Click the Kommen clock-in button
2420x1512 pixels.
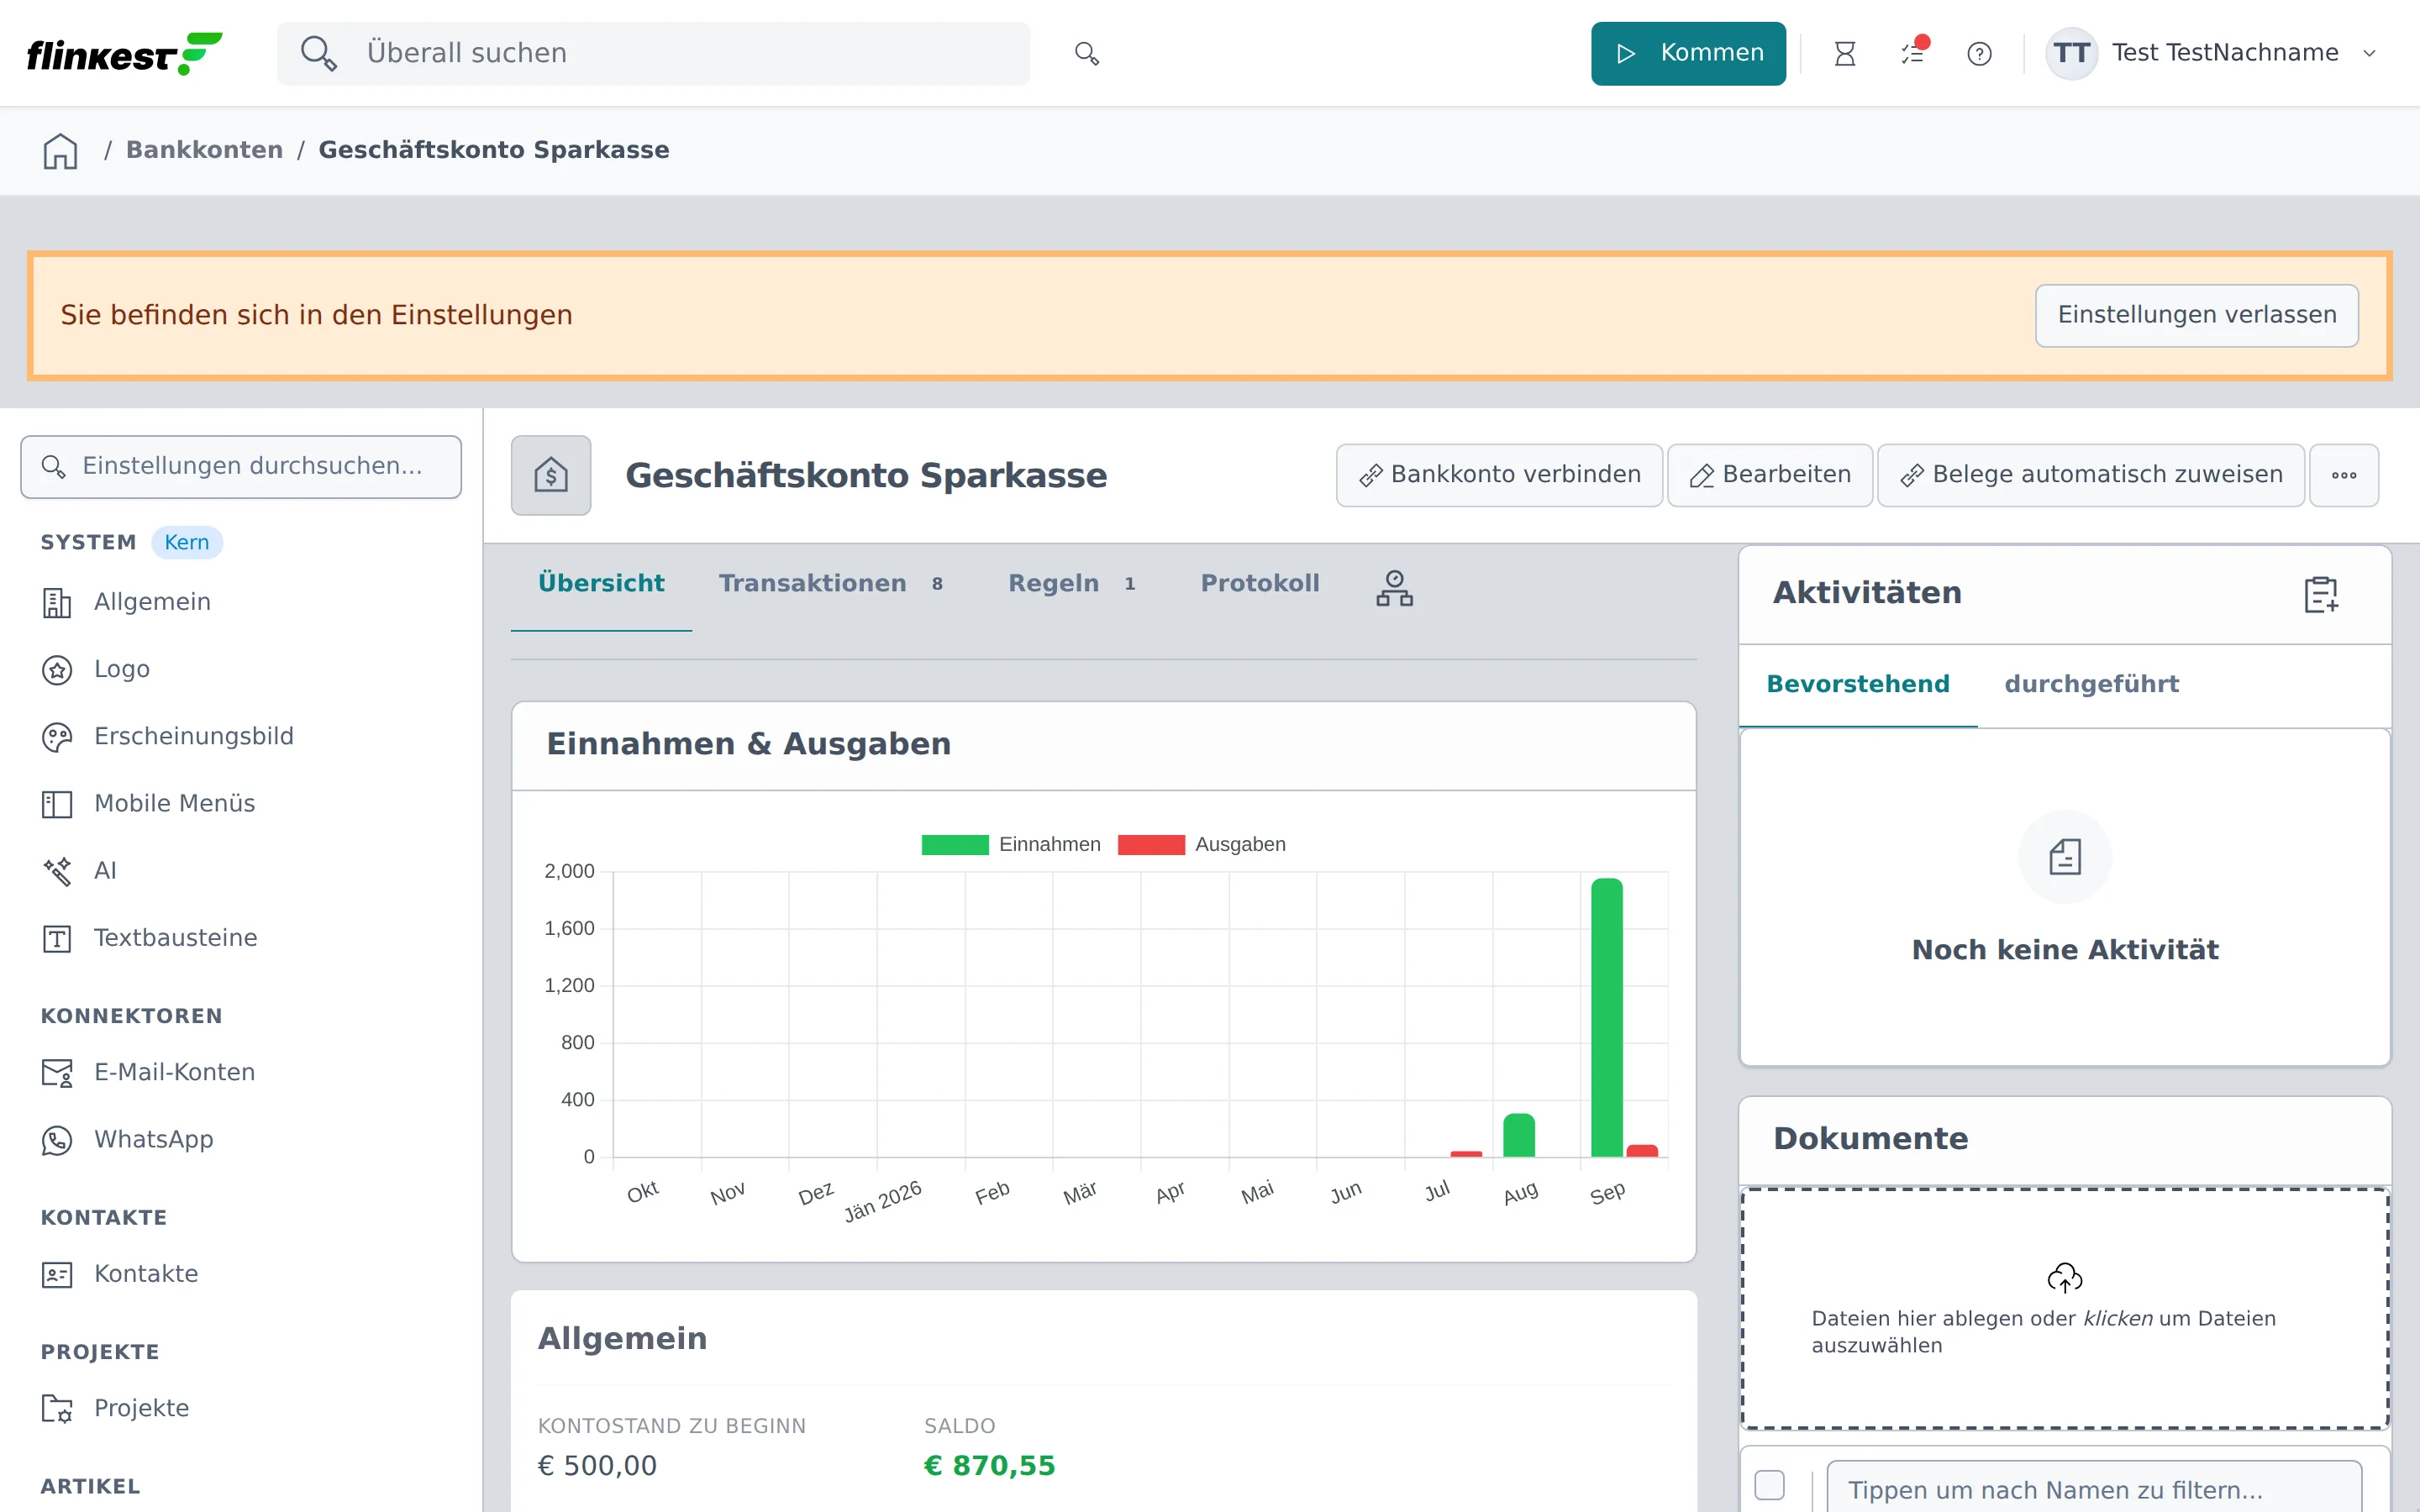coord(1688,53)
